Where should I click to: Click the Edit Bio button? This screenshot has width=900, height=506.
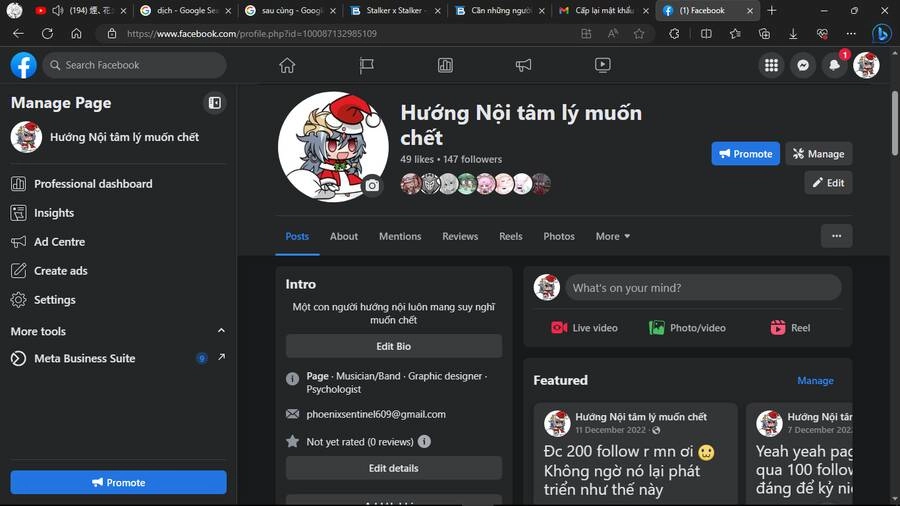[x=393, y=346]
